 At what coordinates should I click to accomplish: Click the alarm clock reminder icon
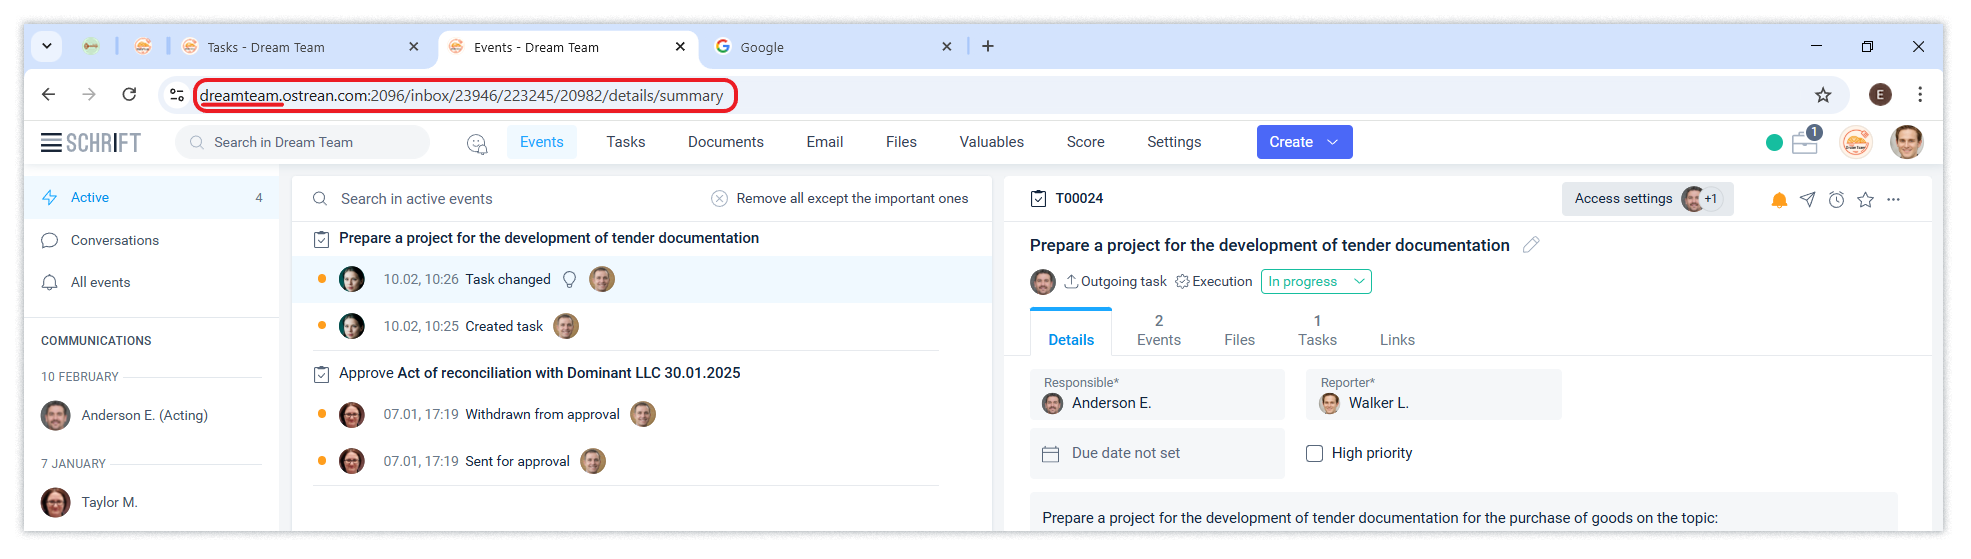1836,200
